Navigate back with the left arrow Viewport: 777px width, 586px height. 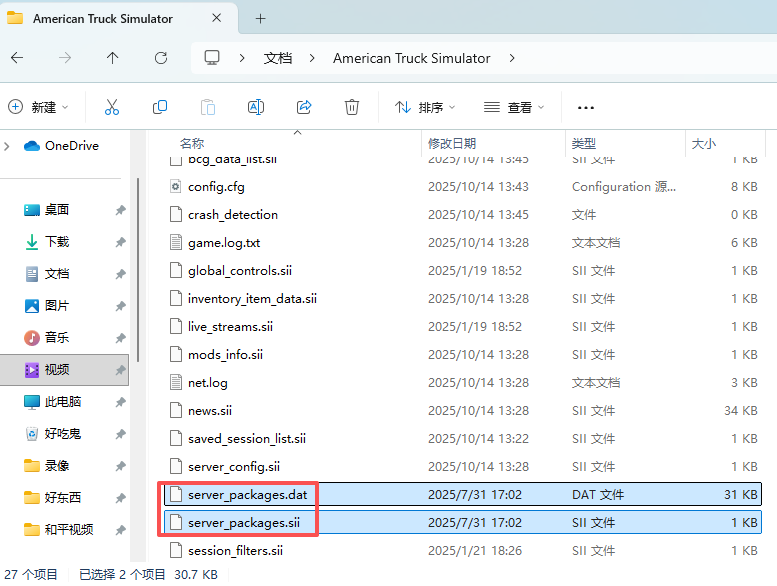tap(17, 58)
